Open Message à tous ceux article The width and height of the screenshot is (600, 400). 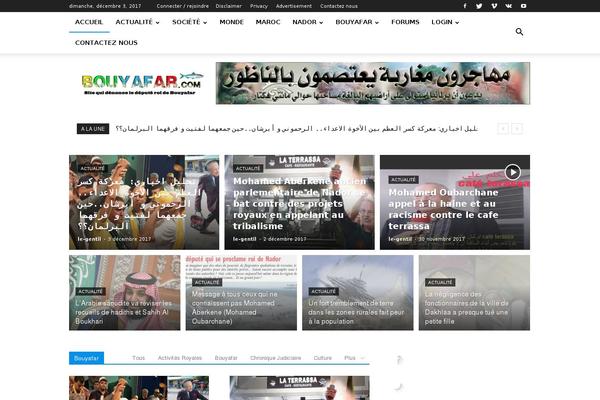pyautogui.click(x=235, y=307)
